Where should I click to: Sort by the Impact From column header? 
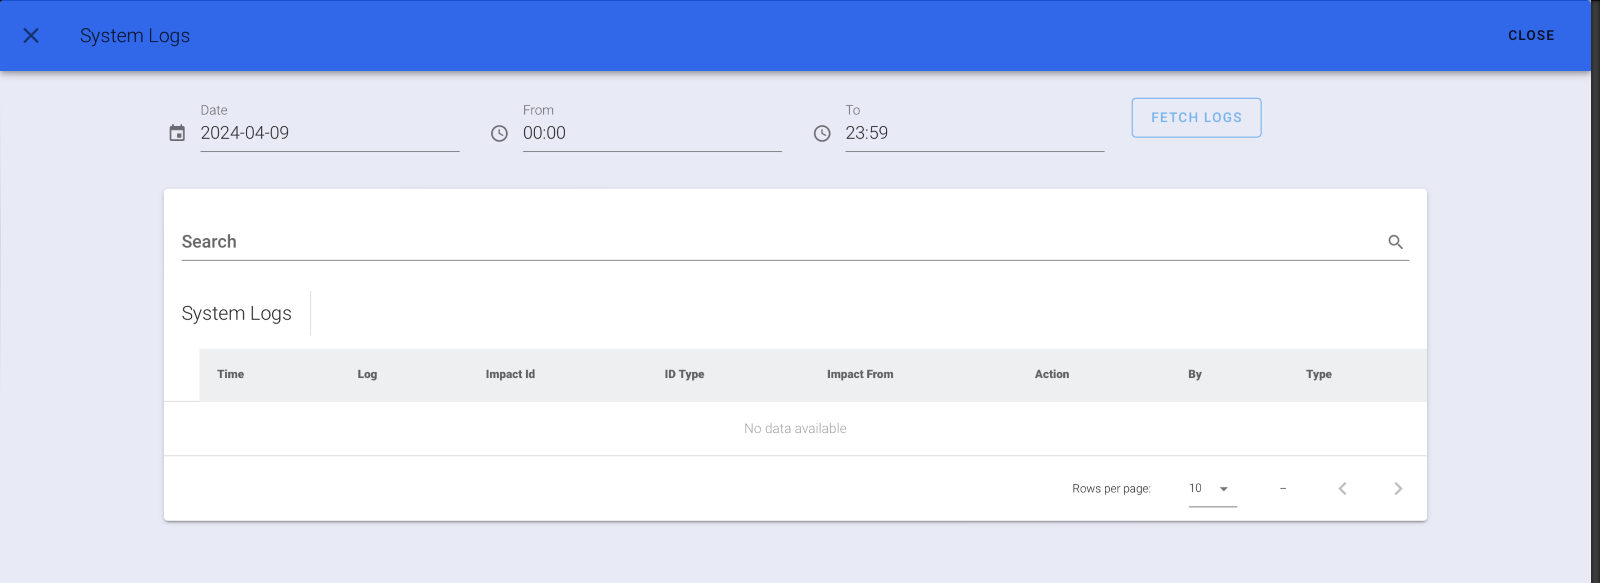tap(860, 374)
